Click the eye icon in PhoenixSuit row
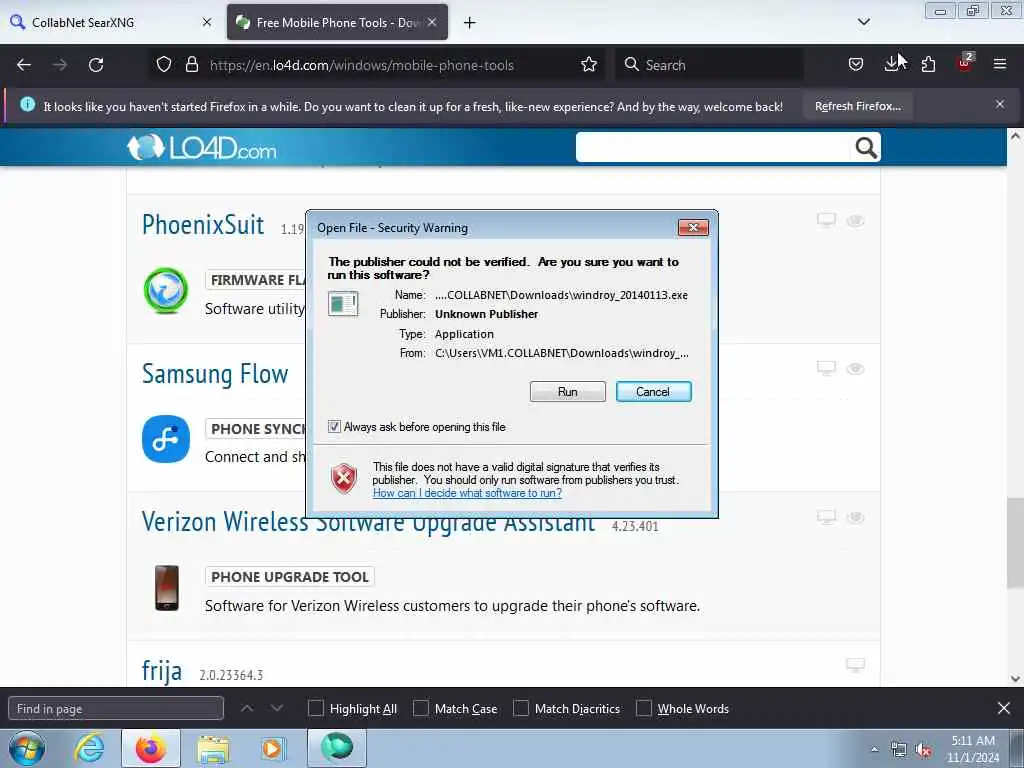Image resolution: width=1024 pixels, height=768 pixels. [x=856, y=221]
